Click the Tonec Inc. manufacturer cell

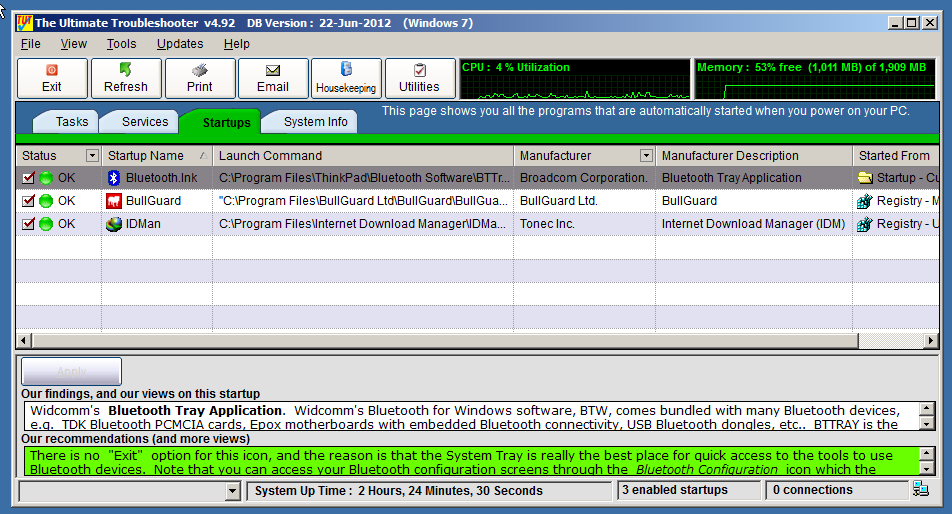(x=584, y=224)
